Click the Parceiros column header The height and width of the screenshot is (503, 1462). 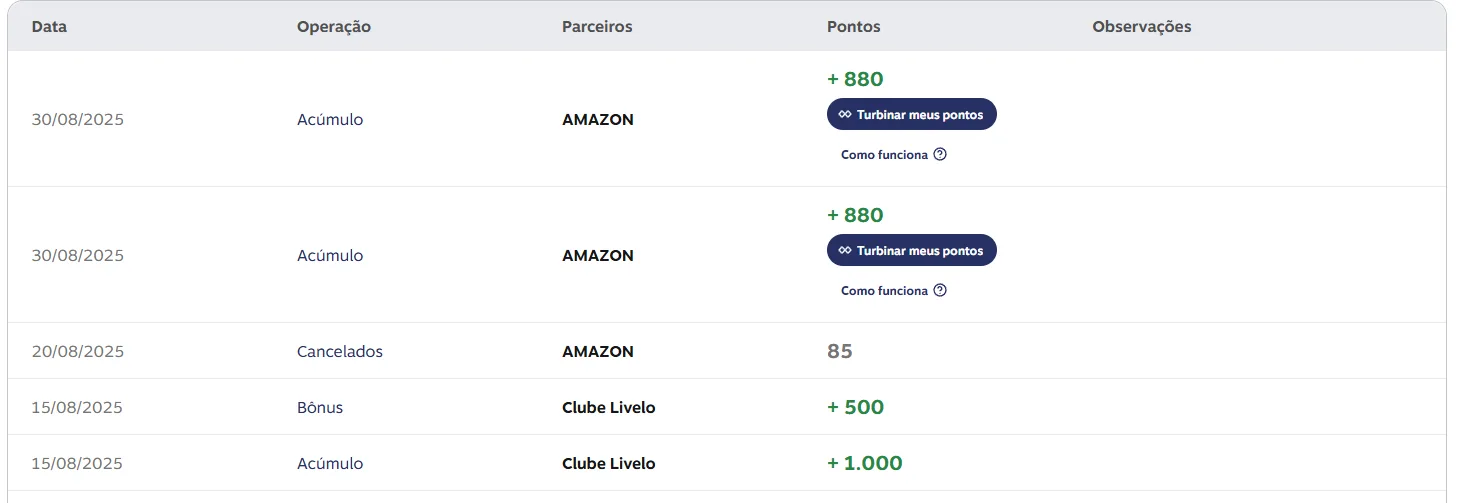[597, 27]
